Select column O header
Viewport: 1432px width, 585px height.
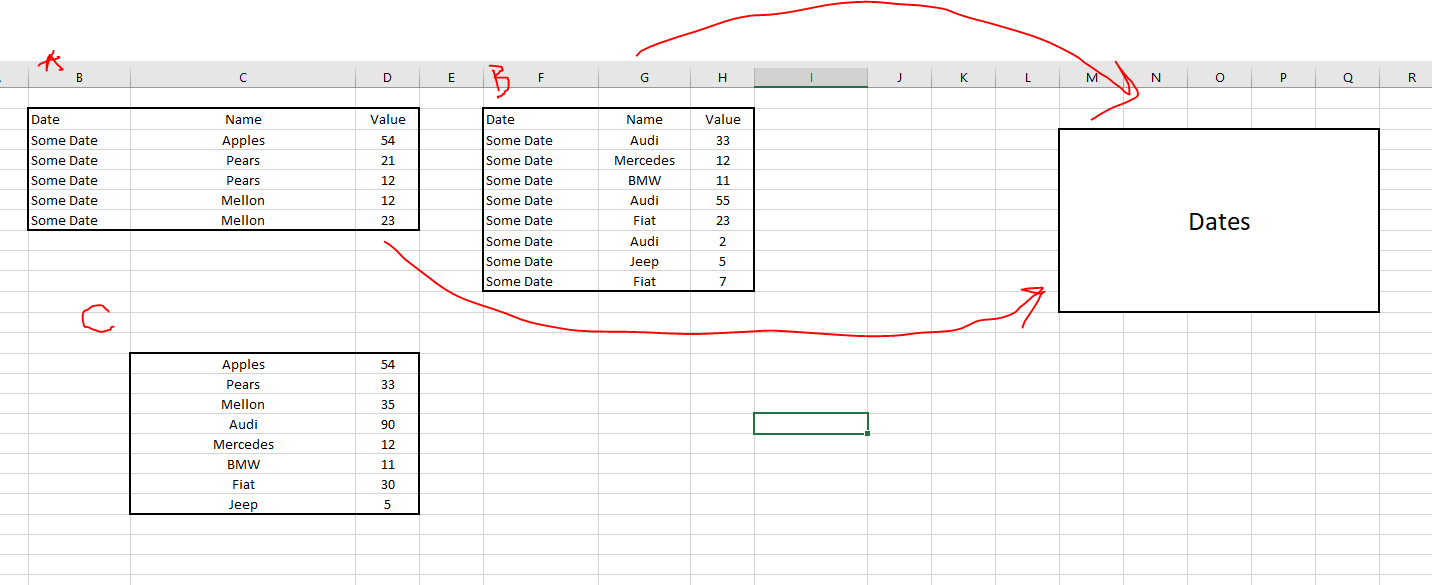pos(1219,77)
